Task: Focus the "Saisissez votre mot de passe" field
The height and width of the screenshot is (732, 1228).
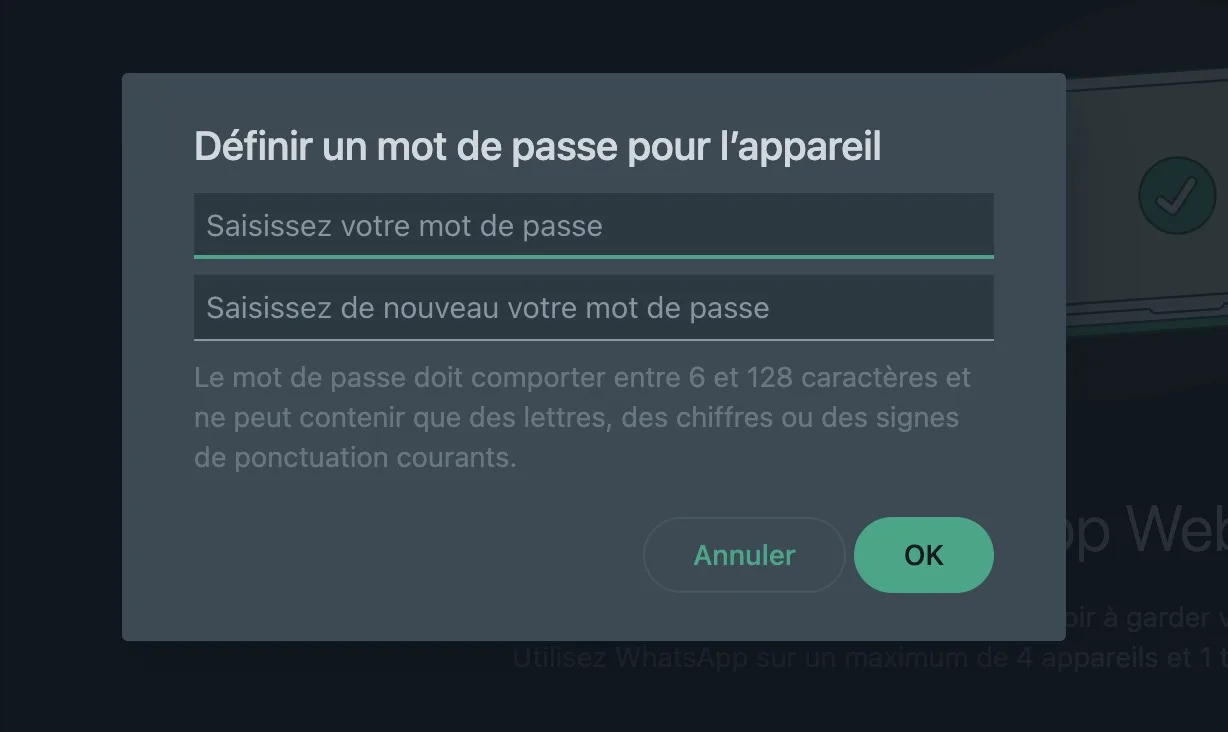Action: pyautogui.click(x=593, y=225)
